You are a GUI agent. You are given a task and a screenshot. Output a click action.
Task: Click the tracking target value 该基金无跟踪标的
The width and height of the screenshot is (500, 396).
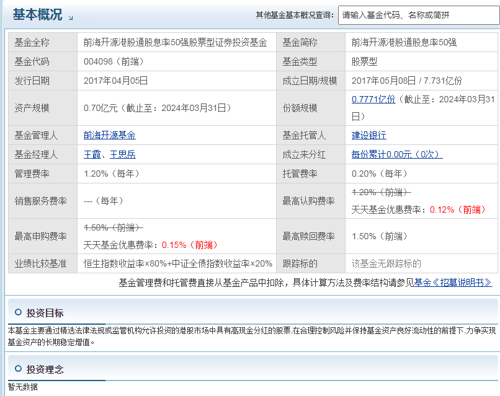point(386,264)
